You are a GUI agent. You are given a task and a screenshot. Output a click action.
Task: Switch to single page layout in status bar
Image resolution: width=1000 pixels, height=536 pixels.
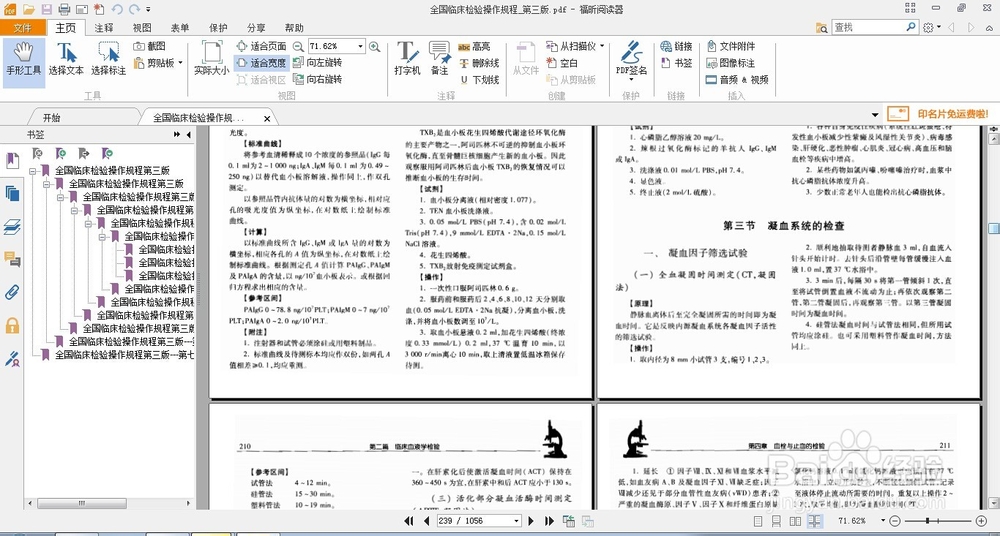click(758, 521)
